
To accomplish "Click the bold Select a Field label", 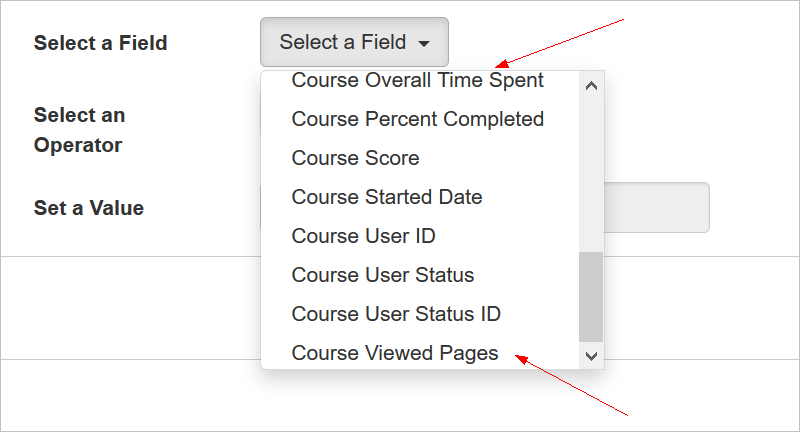I will (x=100, y=43).
